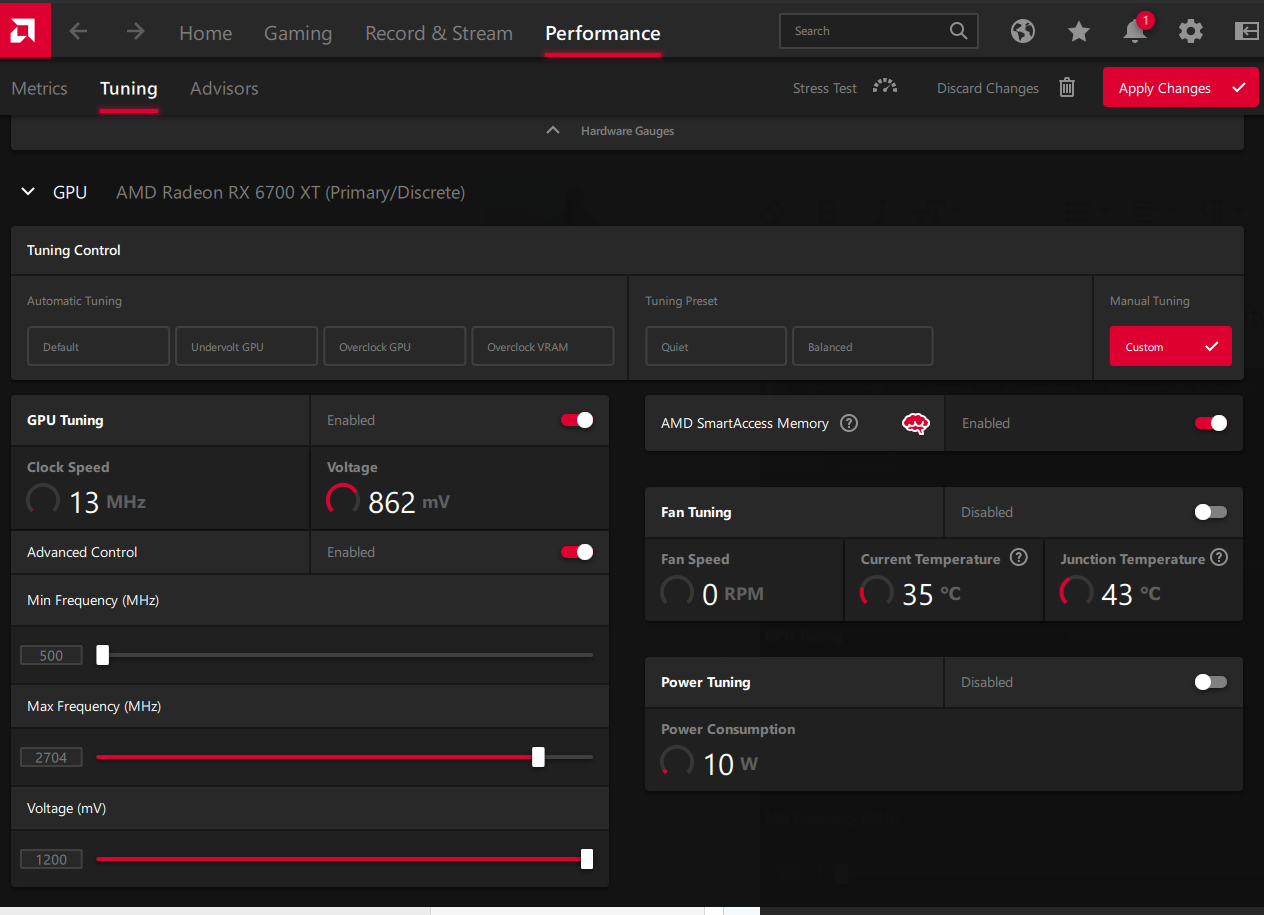Select the Performance tab
The height and width of the screenshot is (915, 1264).
(603, 33)
